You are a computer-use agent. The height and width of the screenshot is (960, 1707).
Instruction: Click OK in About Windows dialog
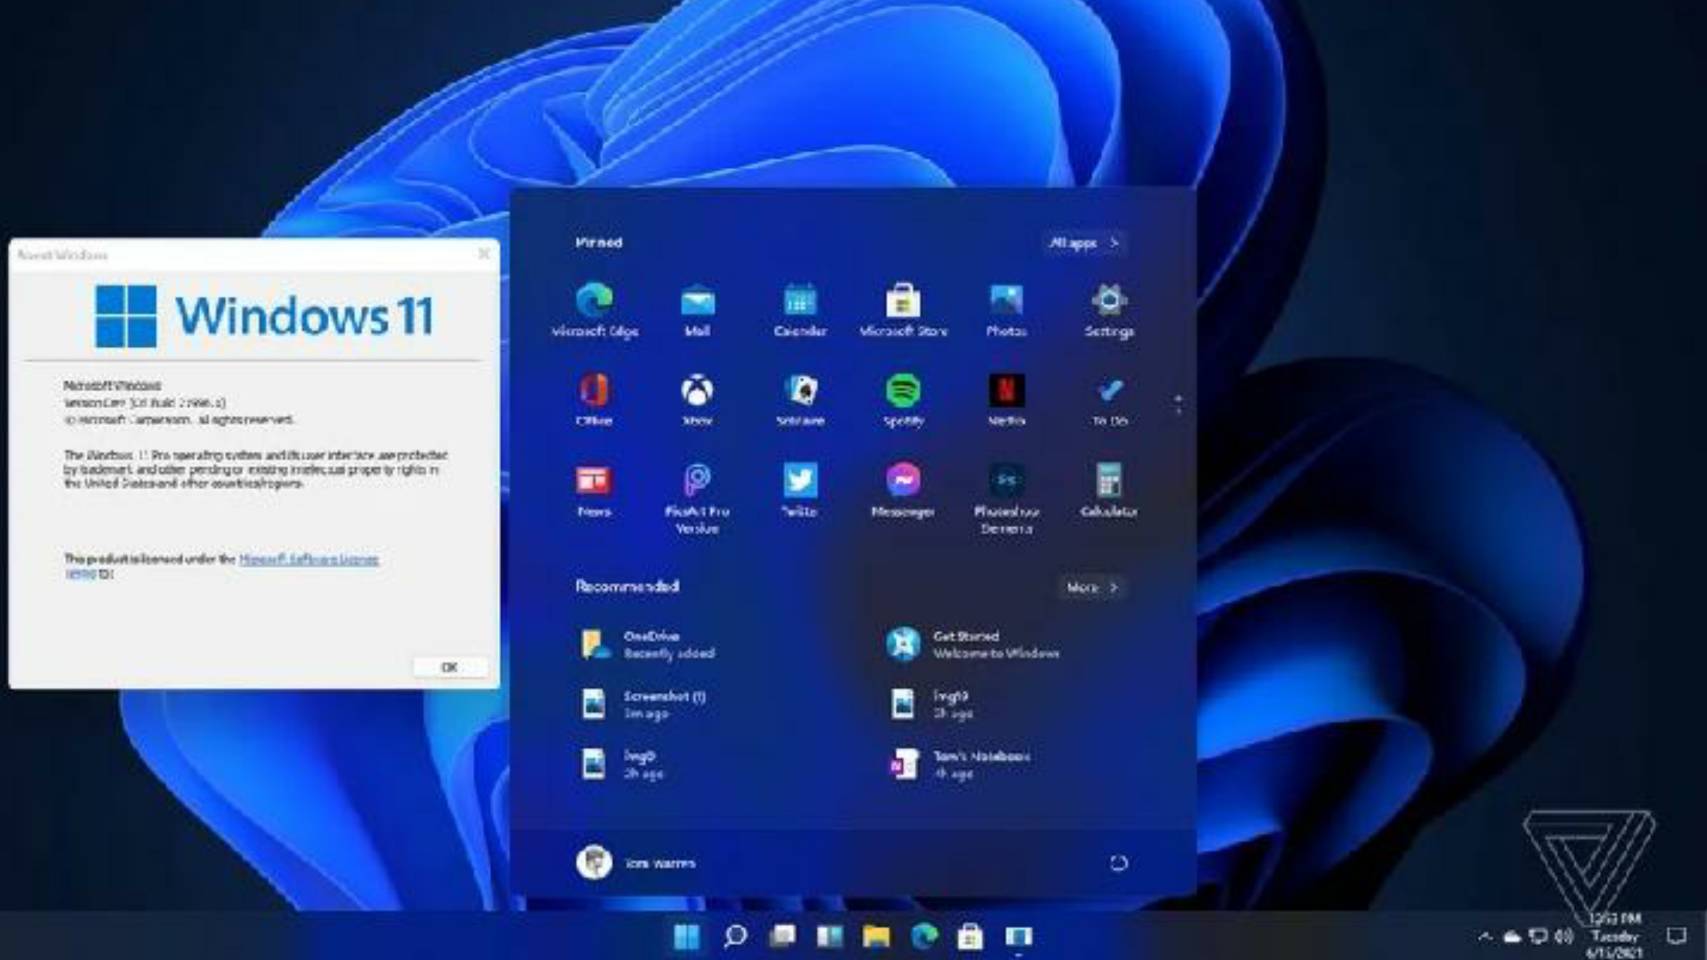click(450, 667)
